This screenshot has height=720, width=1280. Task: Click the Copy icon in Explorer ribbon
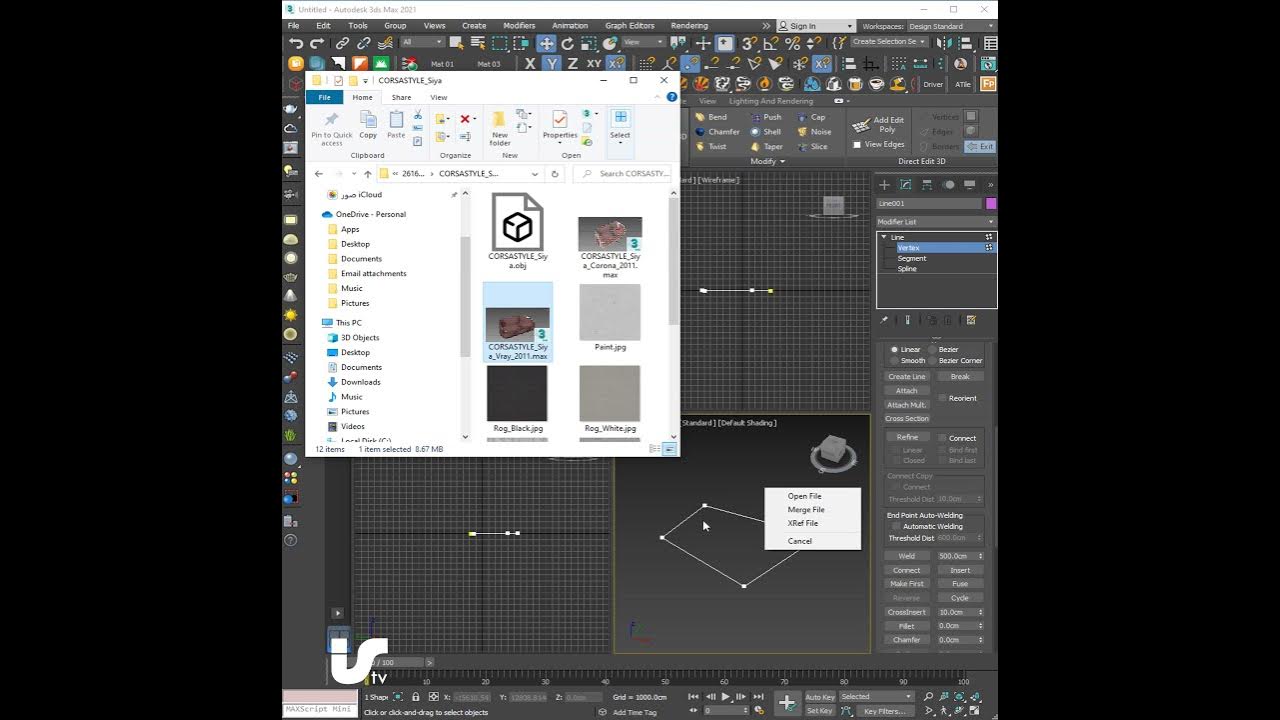click(368, 125)
